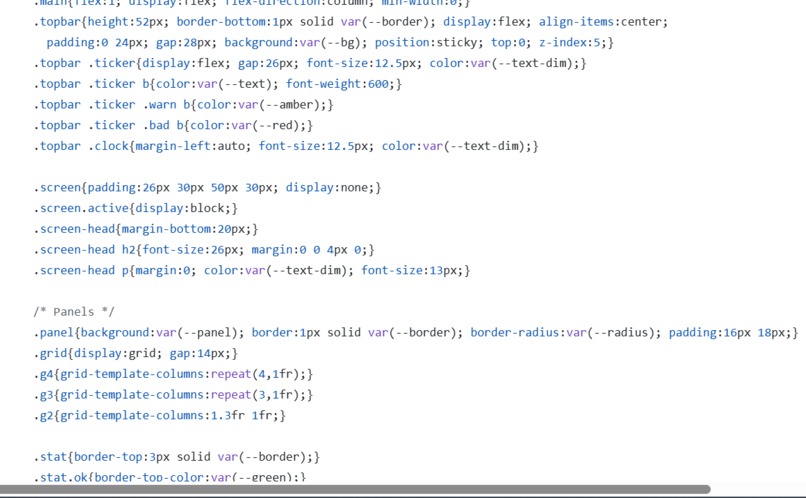Click the 'font-weight:600' declaration text
This screenshot has width=806, height=498.
[337, 84]
